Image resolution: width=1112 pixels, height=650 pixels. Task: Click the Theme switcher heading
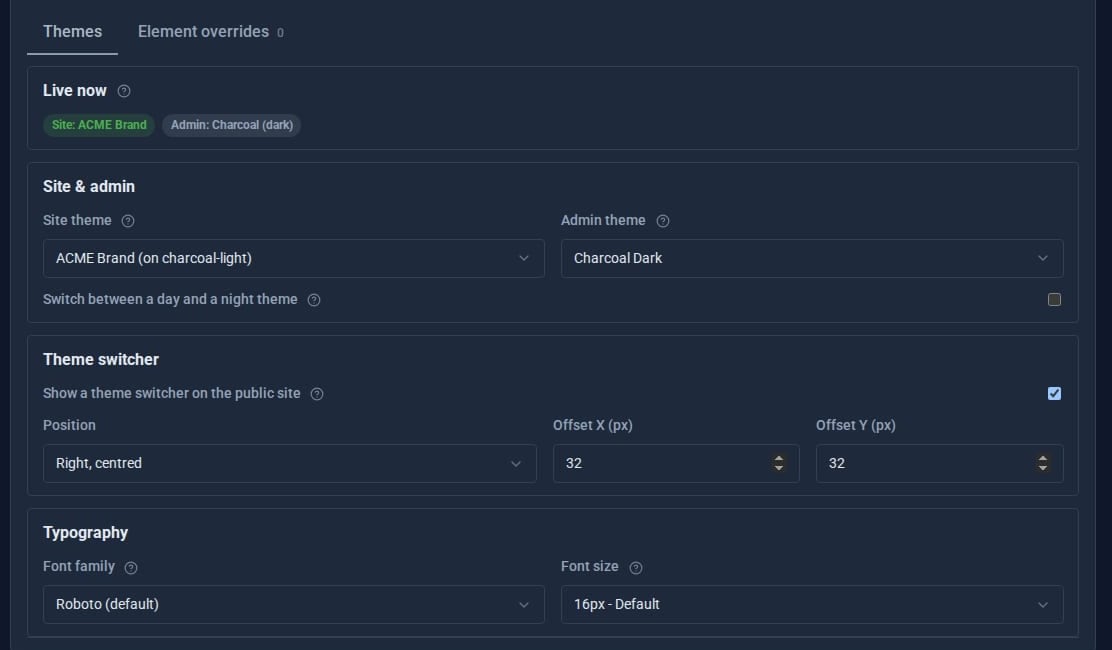coord(101,359)
